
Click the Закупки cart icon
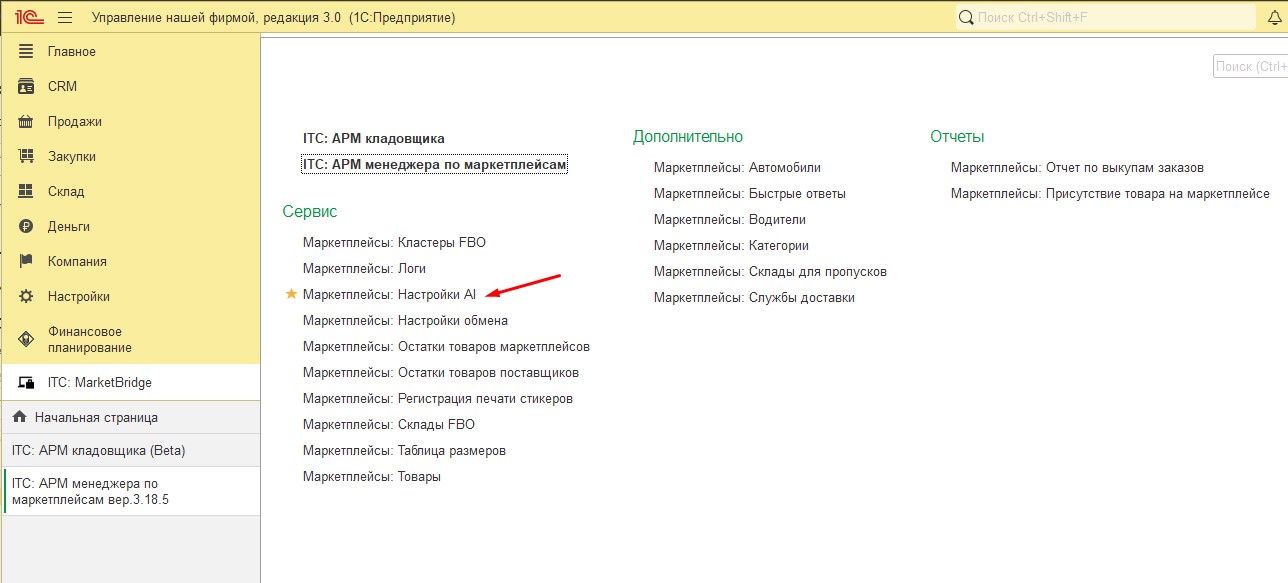pyautogui.click(x=26, y=156)
